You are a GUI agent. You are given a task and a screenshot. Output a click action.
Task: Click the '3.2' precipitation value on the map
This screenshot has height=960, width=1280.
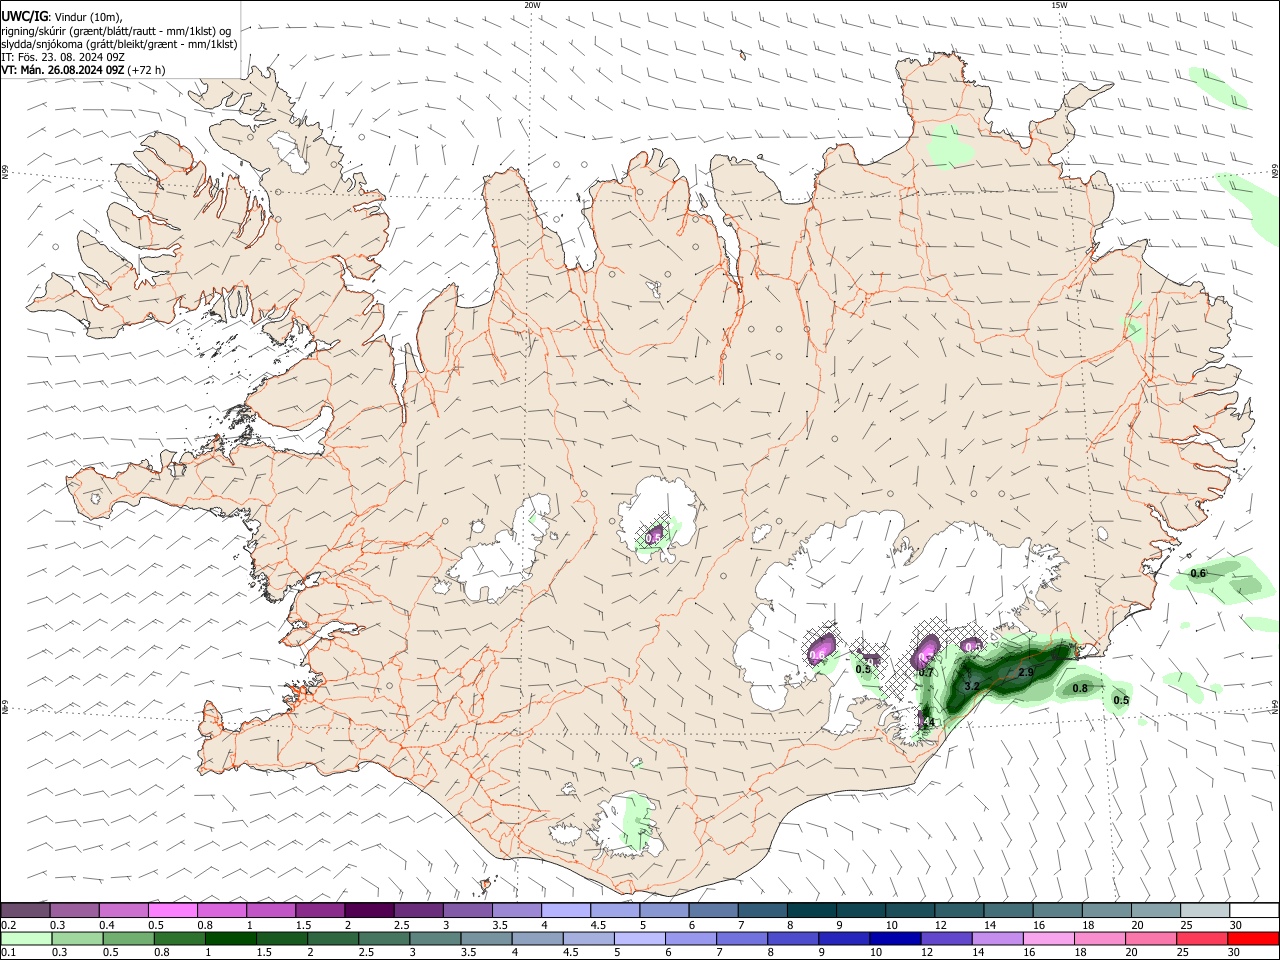pos(971,687)
